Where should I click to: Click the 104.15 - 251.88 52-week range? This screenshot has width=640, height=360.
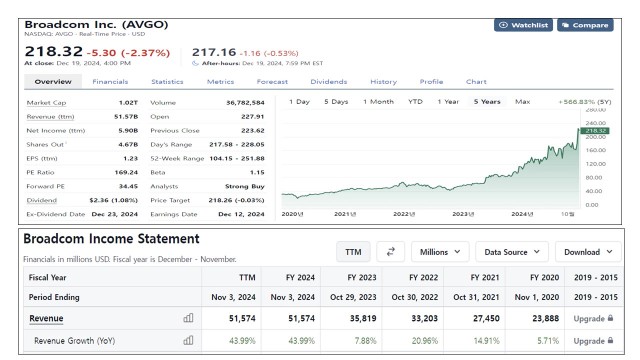point(237,159)
